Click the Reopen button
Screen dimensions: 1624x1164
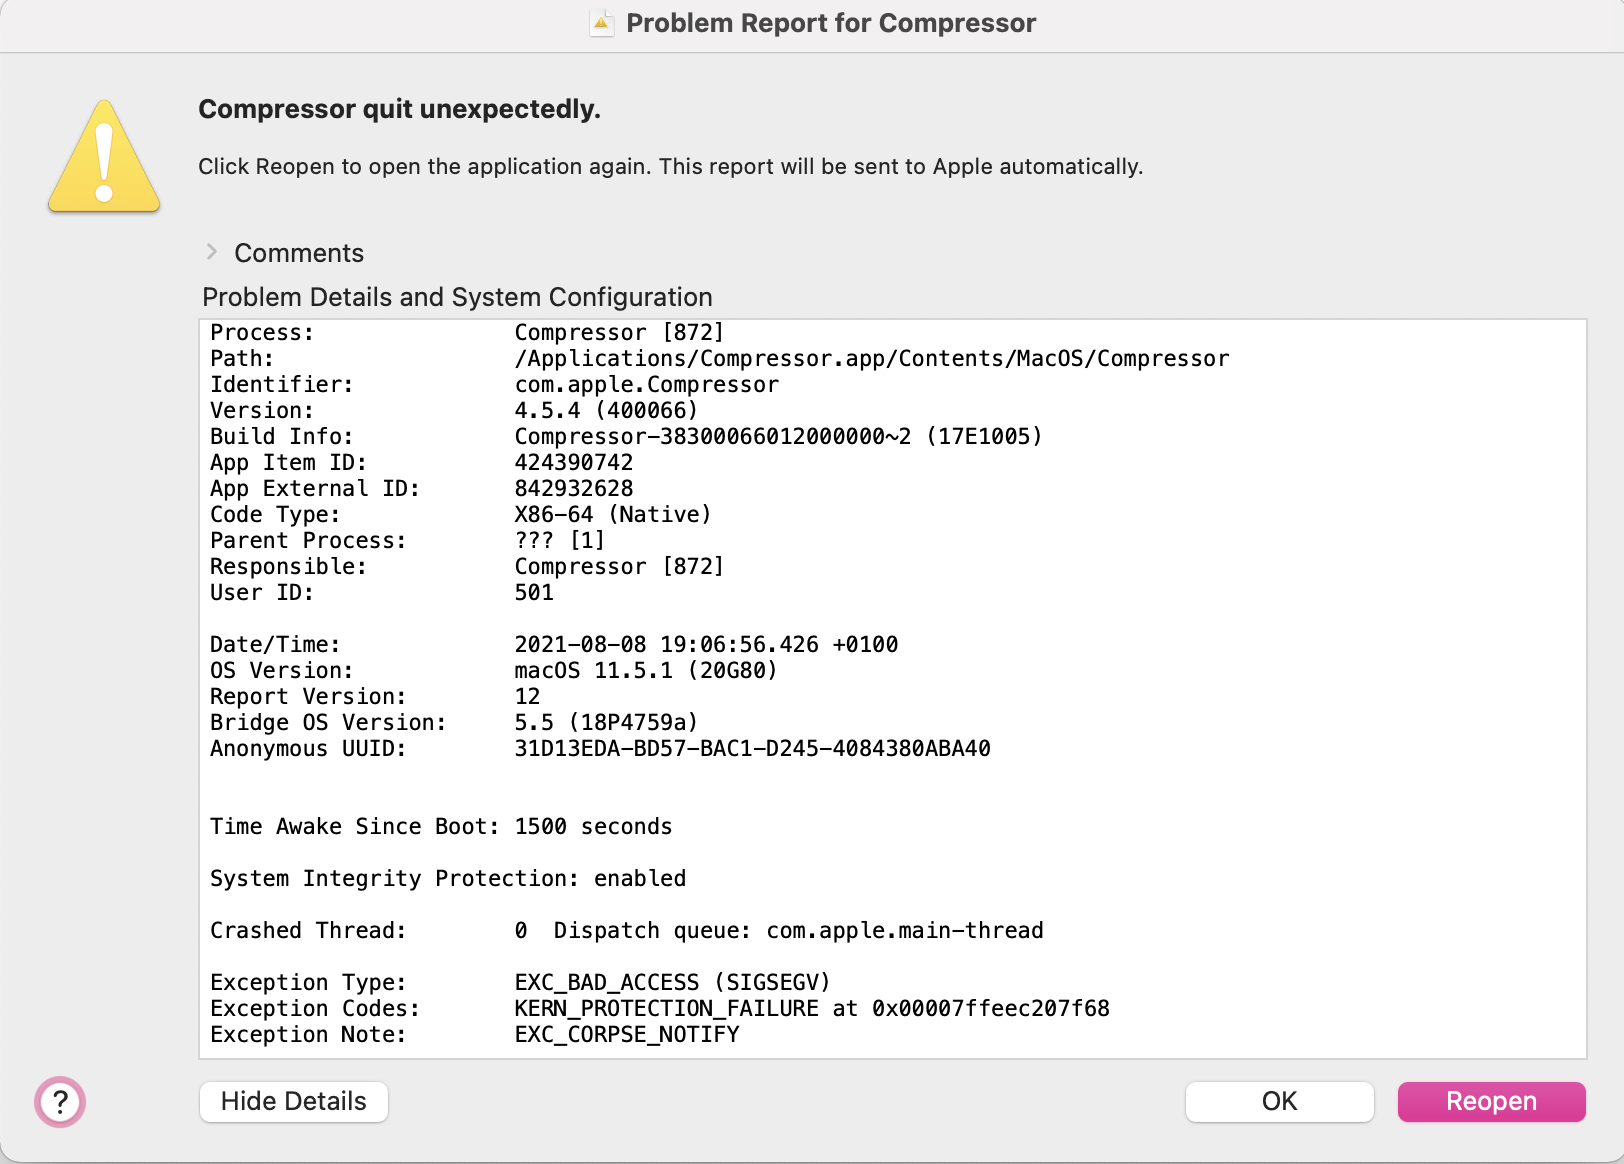(1491, 1101)
